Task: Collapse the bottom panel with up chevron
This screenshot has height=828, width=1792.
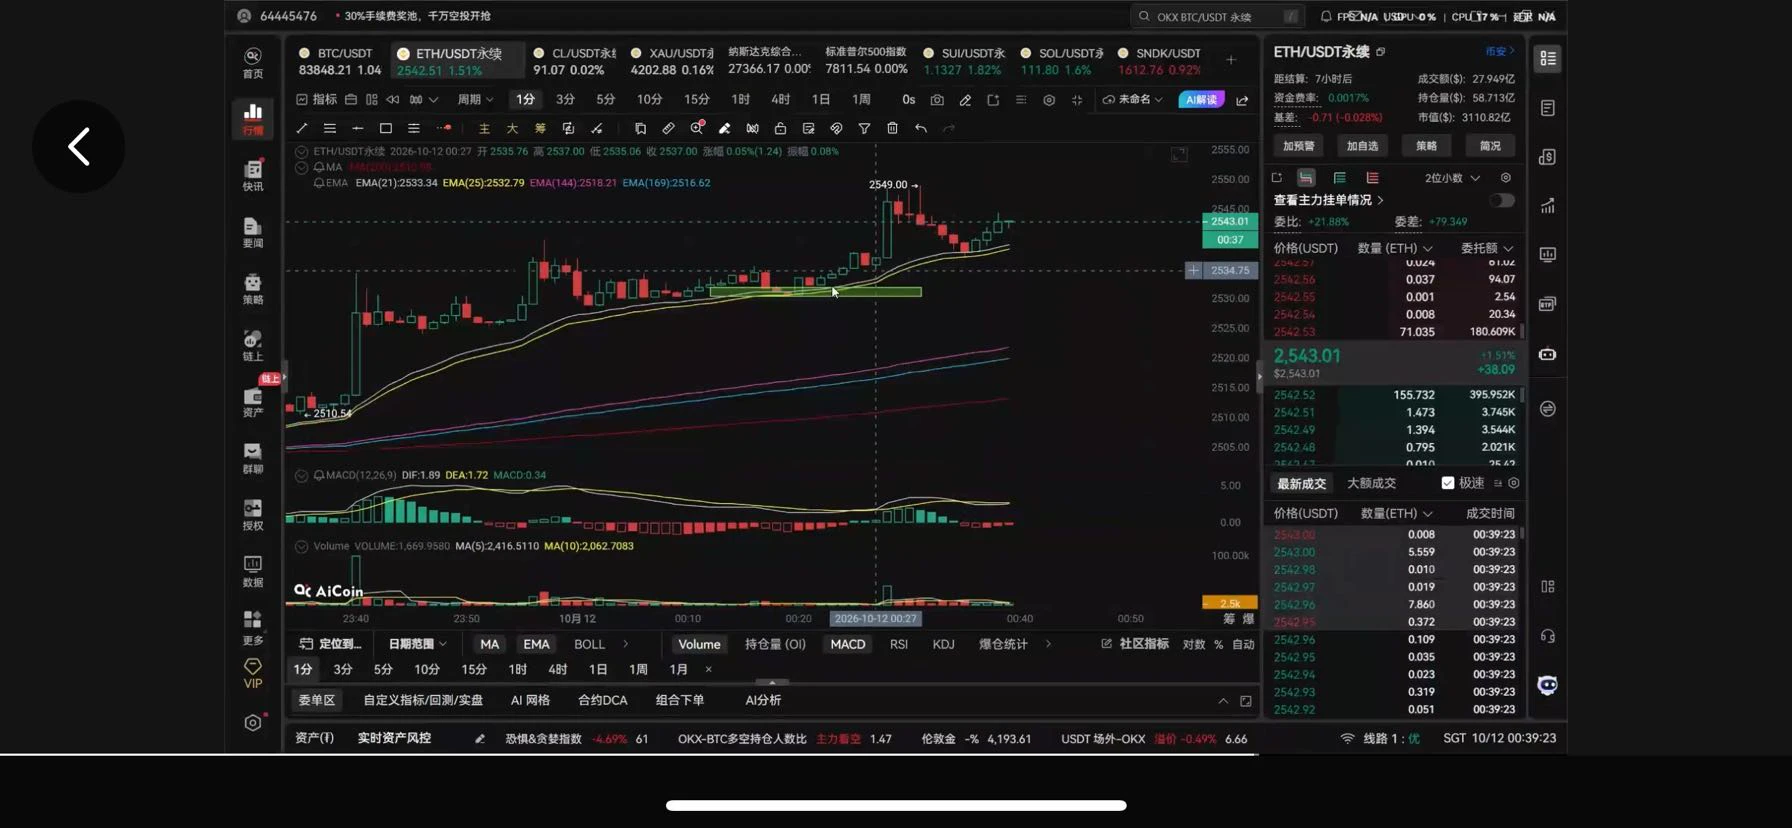Action: pyautogui.click(x=1223, y=701)
